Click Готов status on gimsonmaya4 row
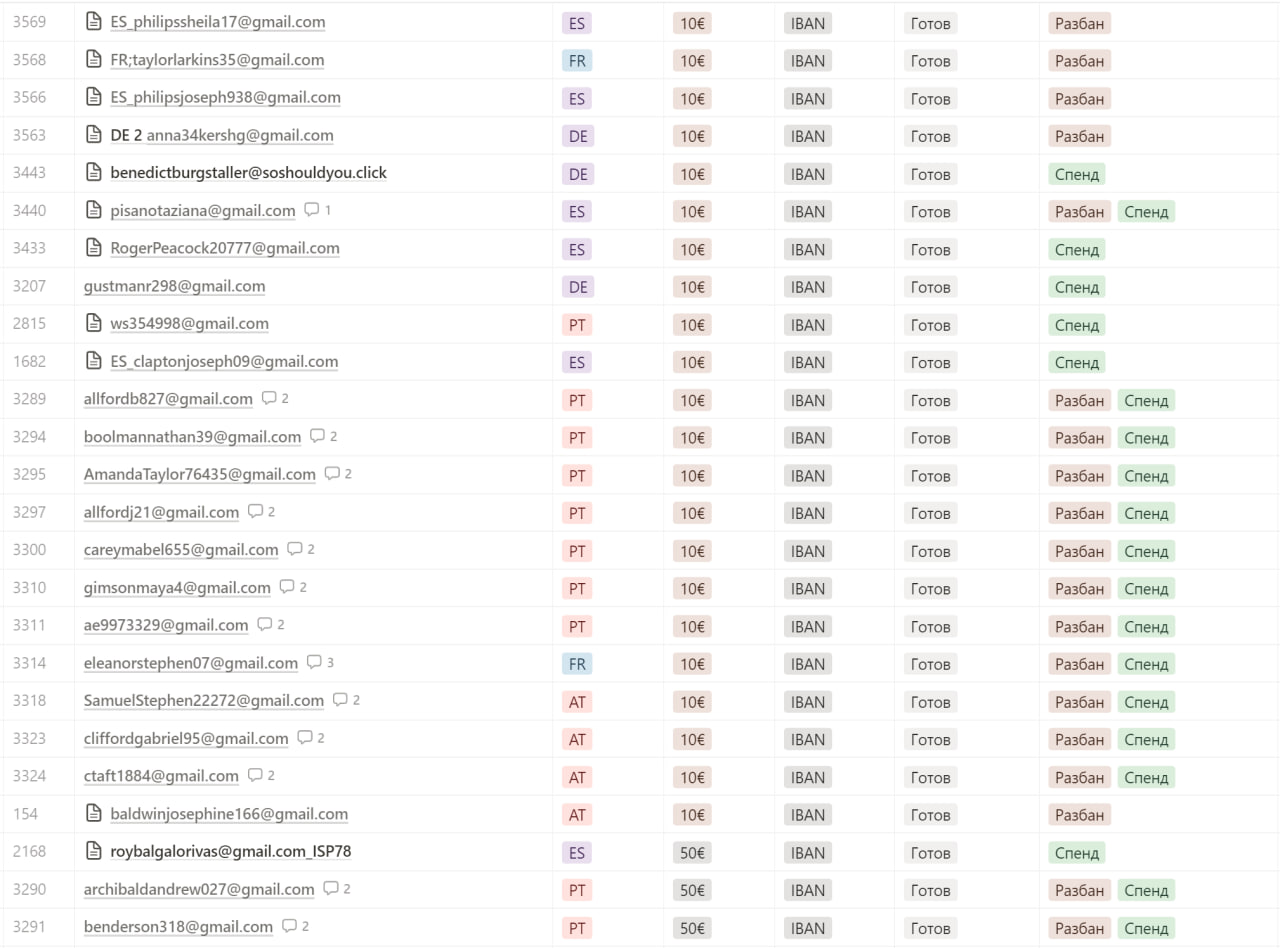1280x948 pixels. tap(930, 589)
